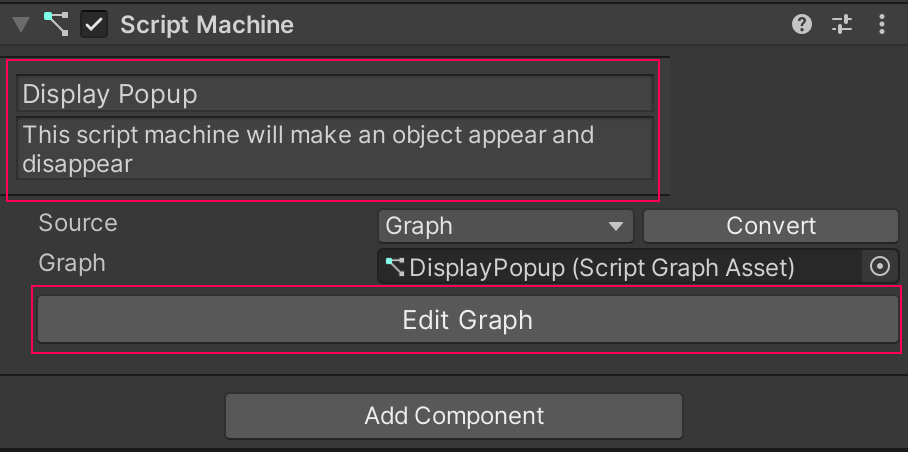Open the Source dropdown set to Graph
The width and height of the screenshot is (908, 452).
click(505, 226)
